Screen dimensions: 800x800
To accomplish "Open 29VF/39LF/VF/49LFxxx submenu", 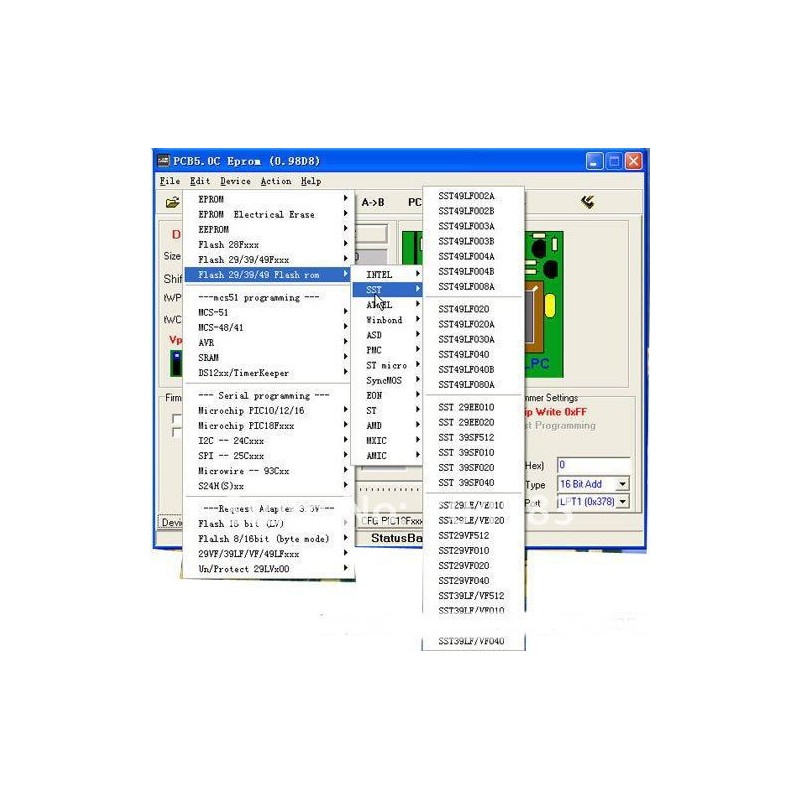I will click(268, 554).
